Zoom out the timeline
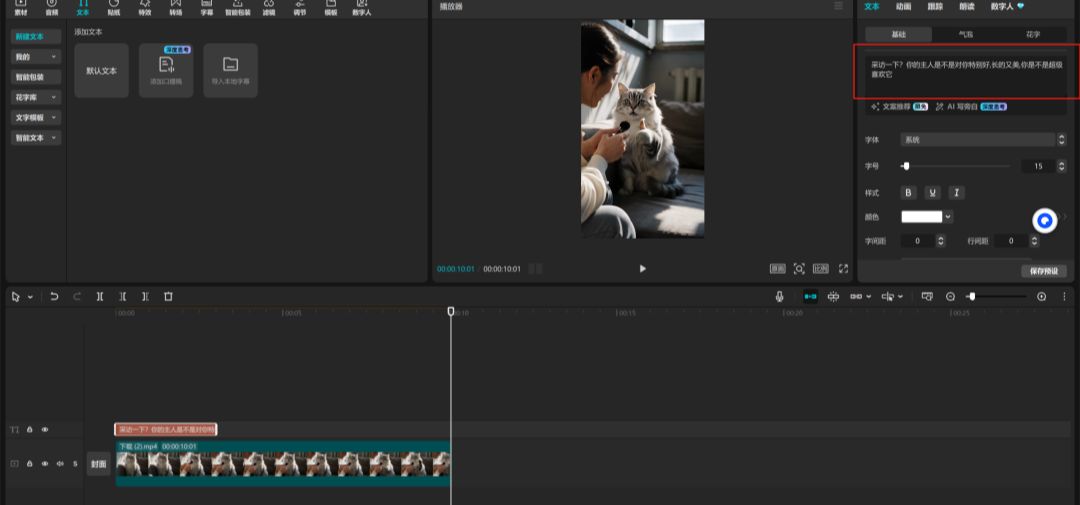This screenshot has width=1080, height=505. point(951,296)
